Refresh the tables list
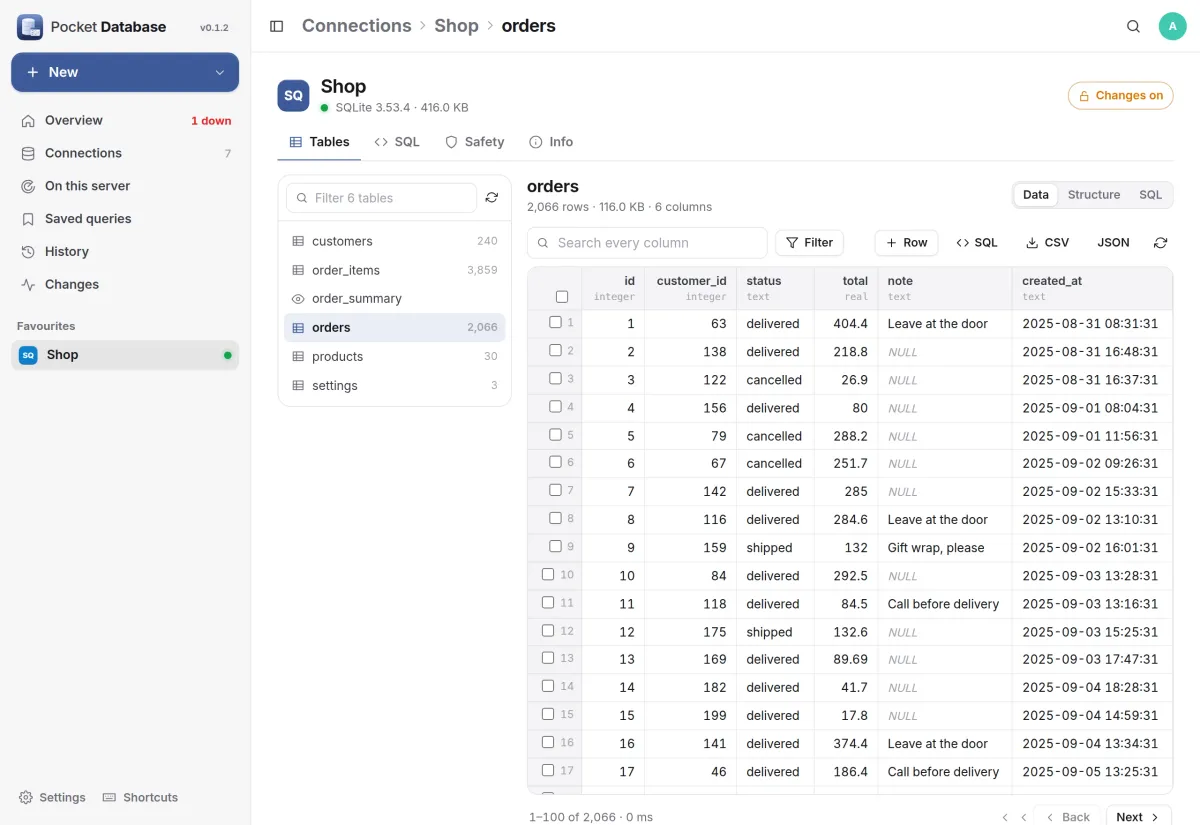 coord(492,198)
